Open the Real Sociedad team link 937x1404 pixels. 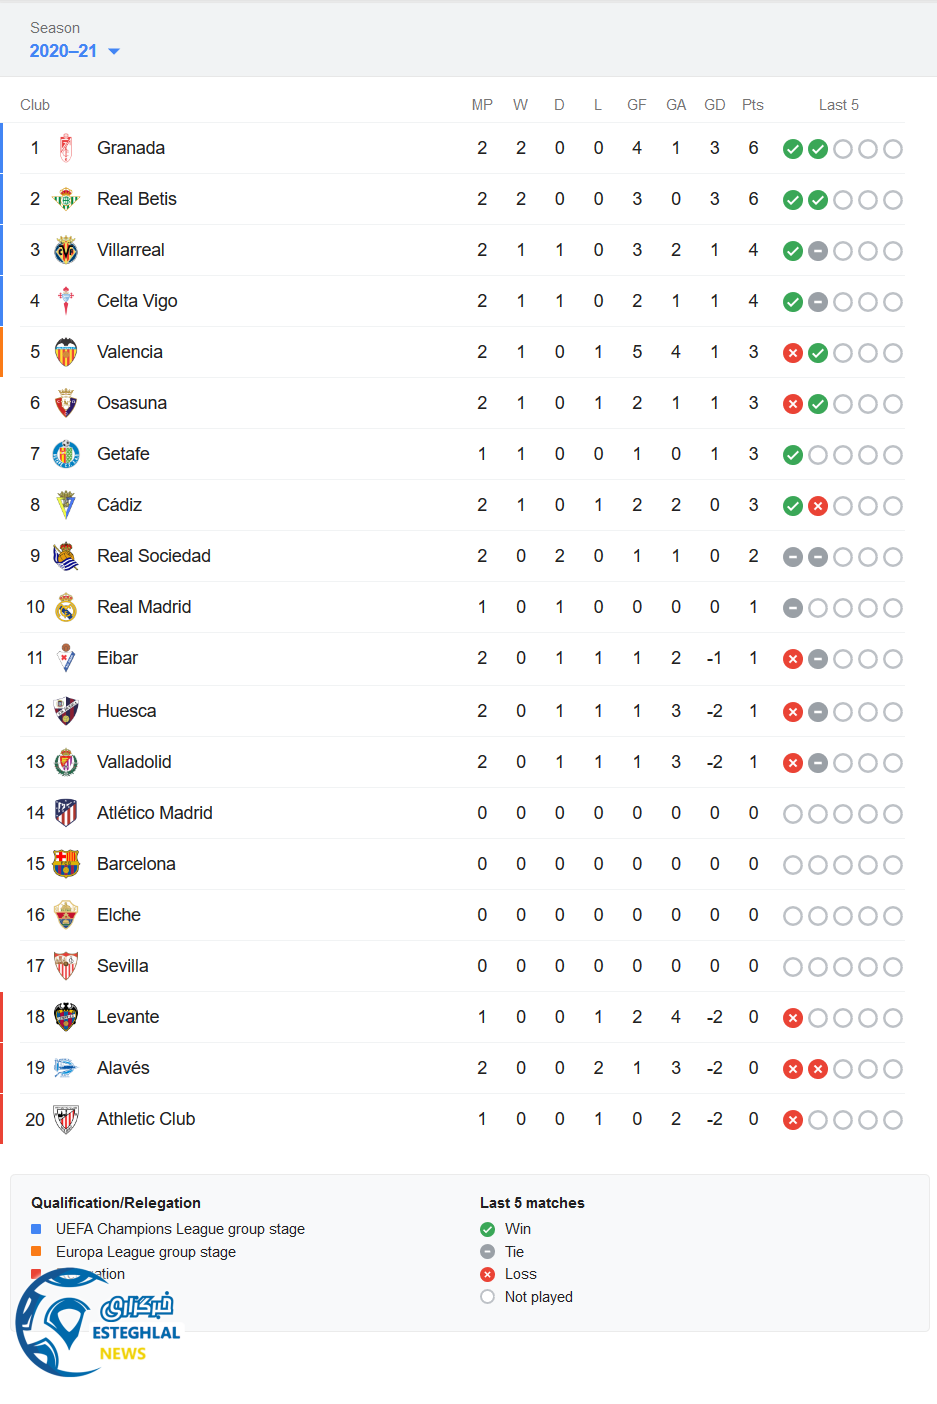(154, 556)
